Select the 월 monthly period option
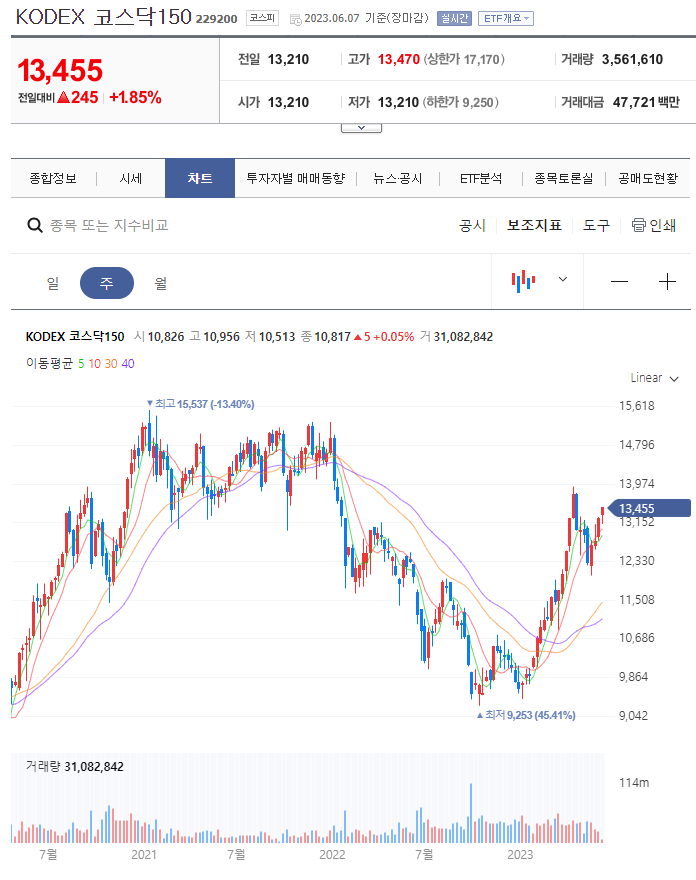The height and width of the screenshot is (880, 696). pyautogui.click(x=161, y=283)
